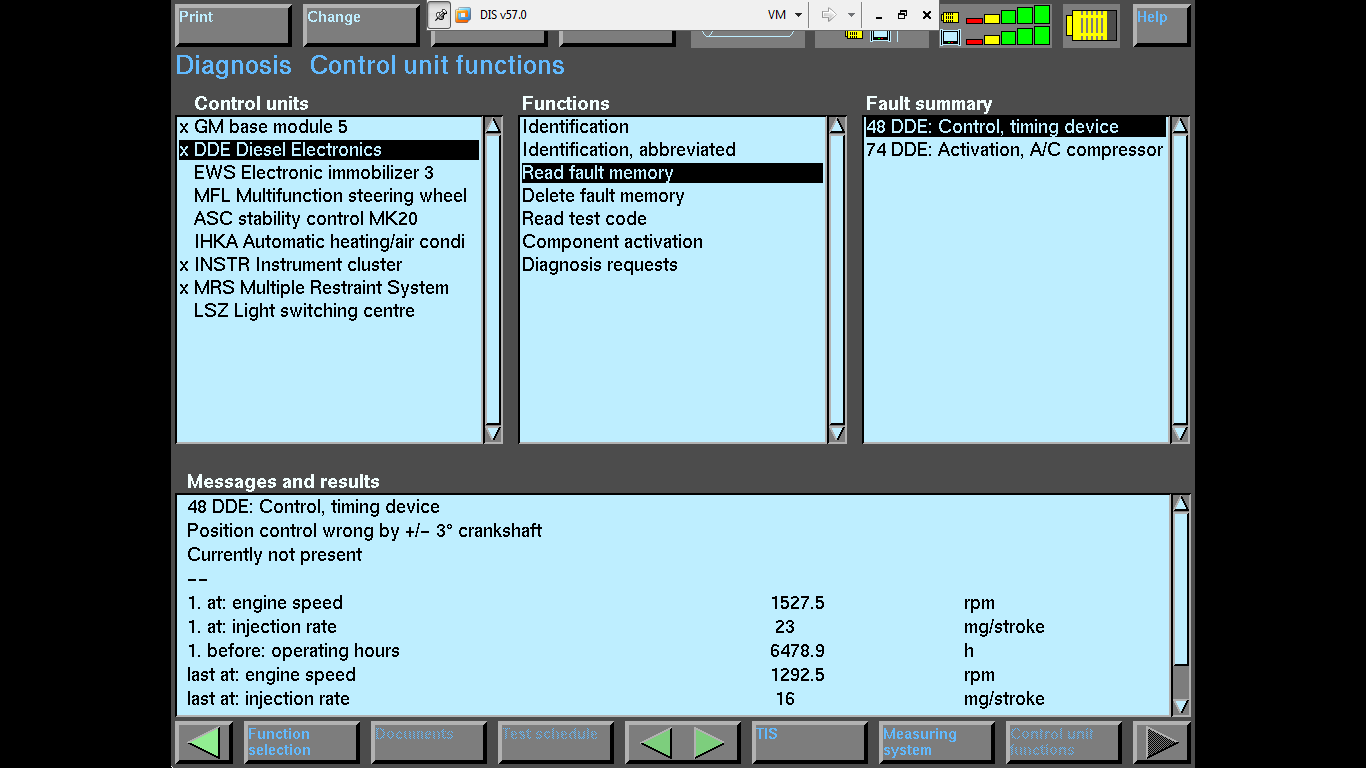
Task: Select the INSTR Instrument cluster control unit
Action: coord(298,265)
